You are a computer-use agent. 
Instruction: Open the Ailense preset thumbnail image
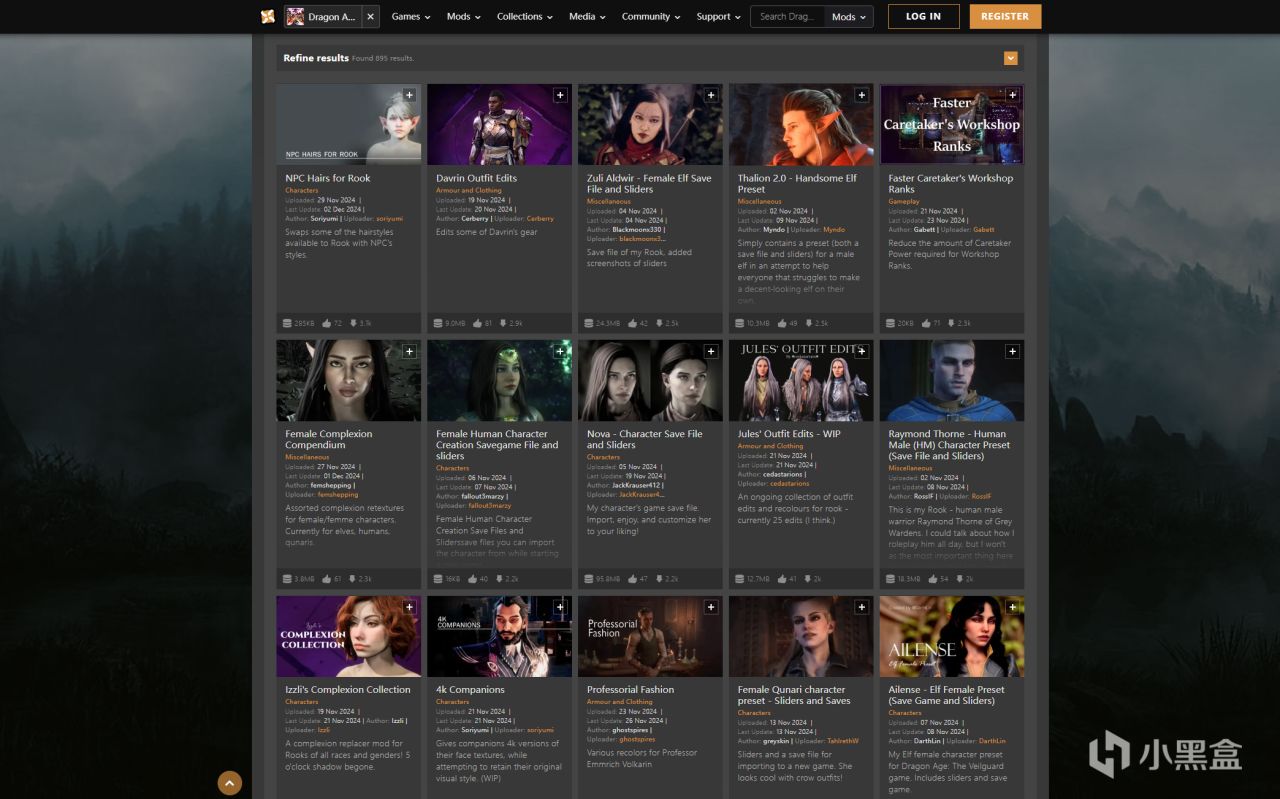click(x=952, y=636)
